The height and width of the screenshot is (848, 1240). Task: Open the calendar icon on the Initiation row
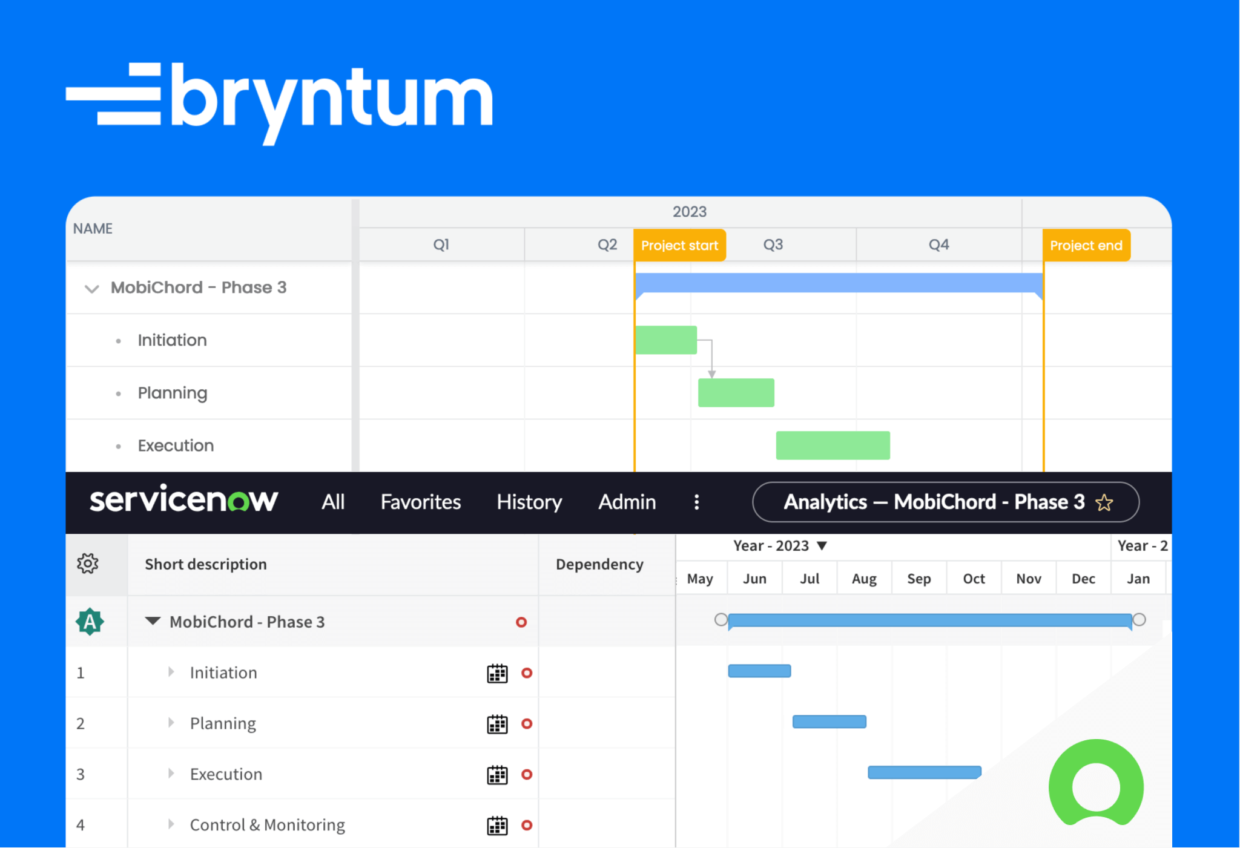point(497,674)
